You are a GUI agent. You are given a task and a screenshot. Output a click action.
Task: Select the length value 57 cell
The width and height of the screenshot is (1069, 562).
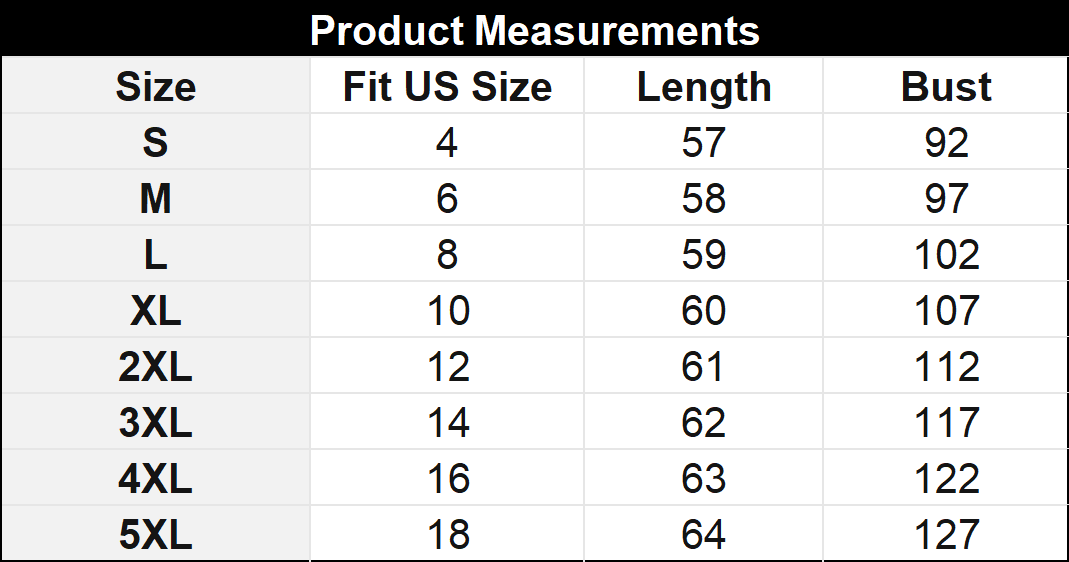(703, 143)
